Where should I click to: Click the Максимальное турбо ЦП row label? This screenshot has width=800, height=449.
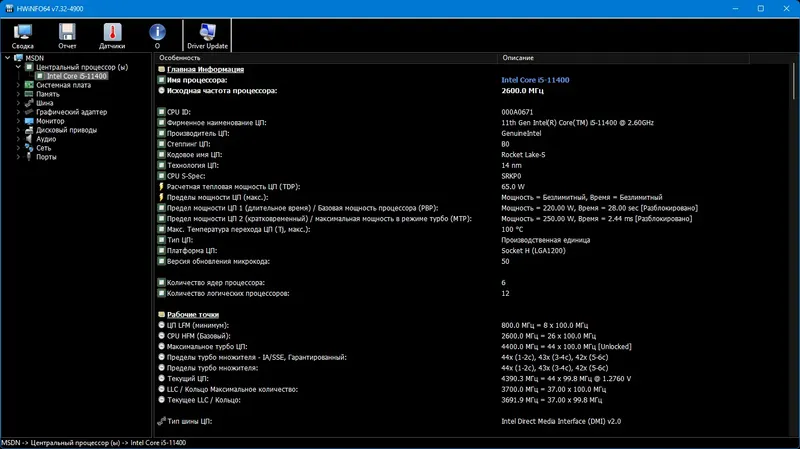click(207, 346)
